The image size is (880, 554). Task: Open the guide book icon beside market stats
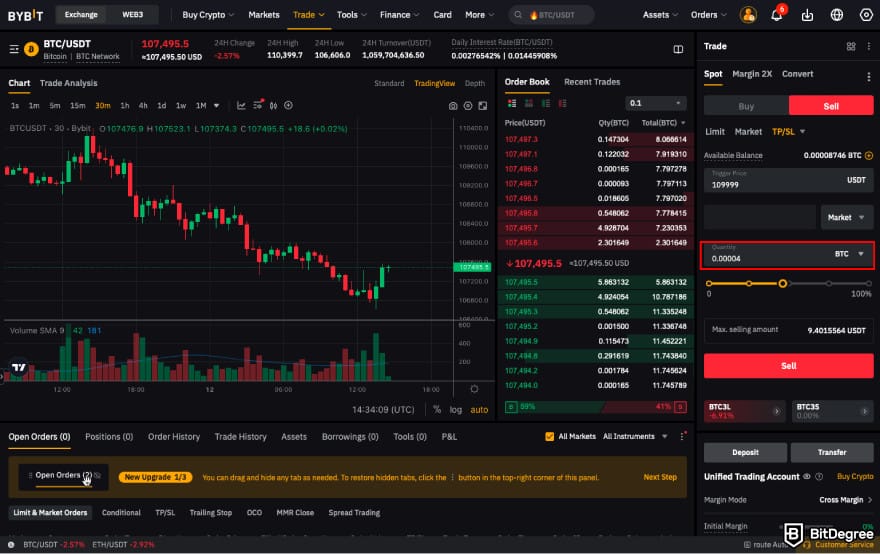pos(678,49)
